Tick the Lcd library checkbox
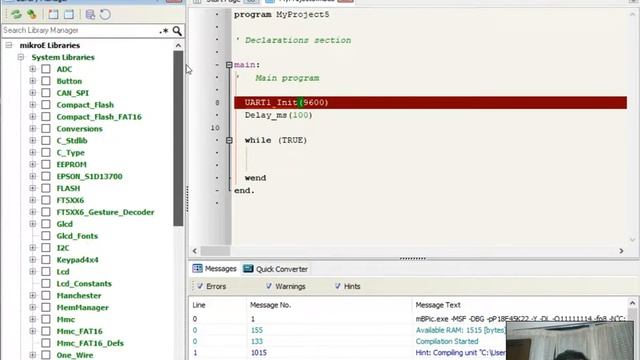The height and width of the screenshot is (360, 640). click(x=46, y=271)
